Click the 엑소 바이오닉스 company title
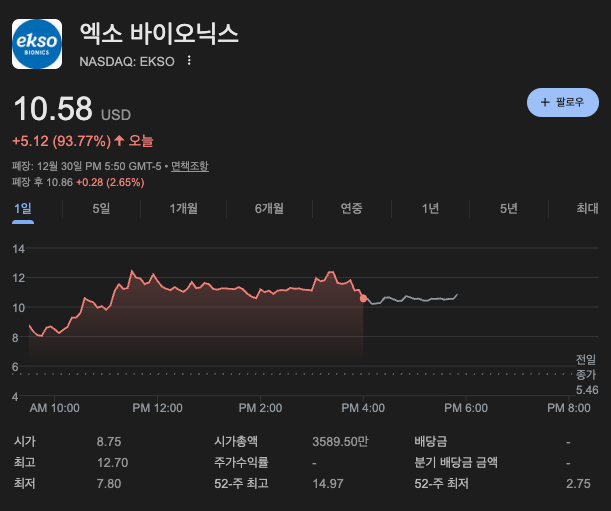 (159, 33)
